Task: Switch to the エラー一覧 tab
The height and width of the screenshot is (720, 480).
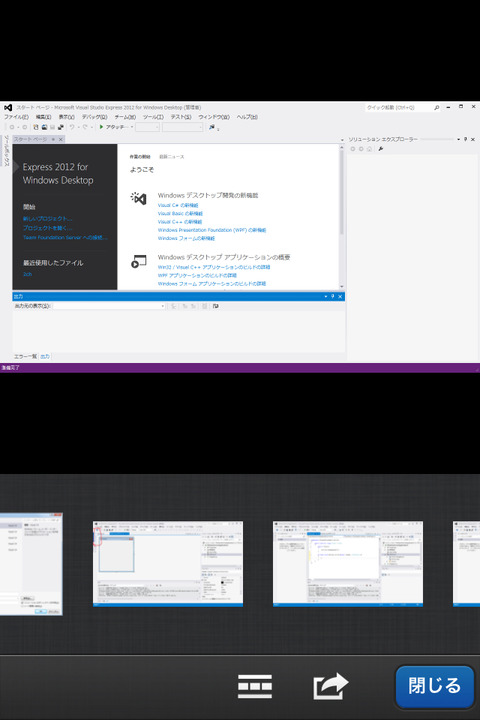Action: pos(25,356)
